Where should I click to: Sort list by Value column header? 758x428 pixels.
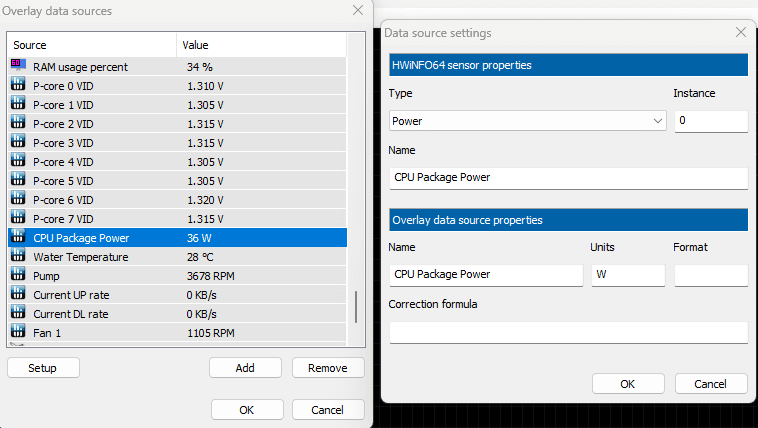[x=260, y=45]
